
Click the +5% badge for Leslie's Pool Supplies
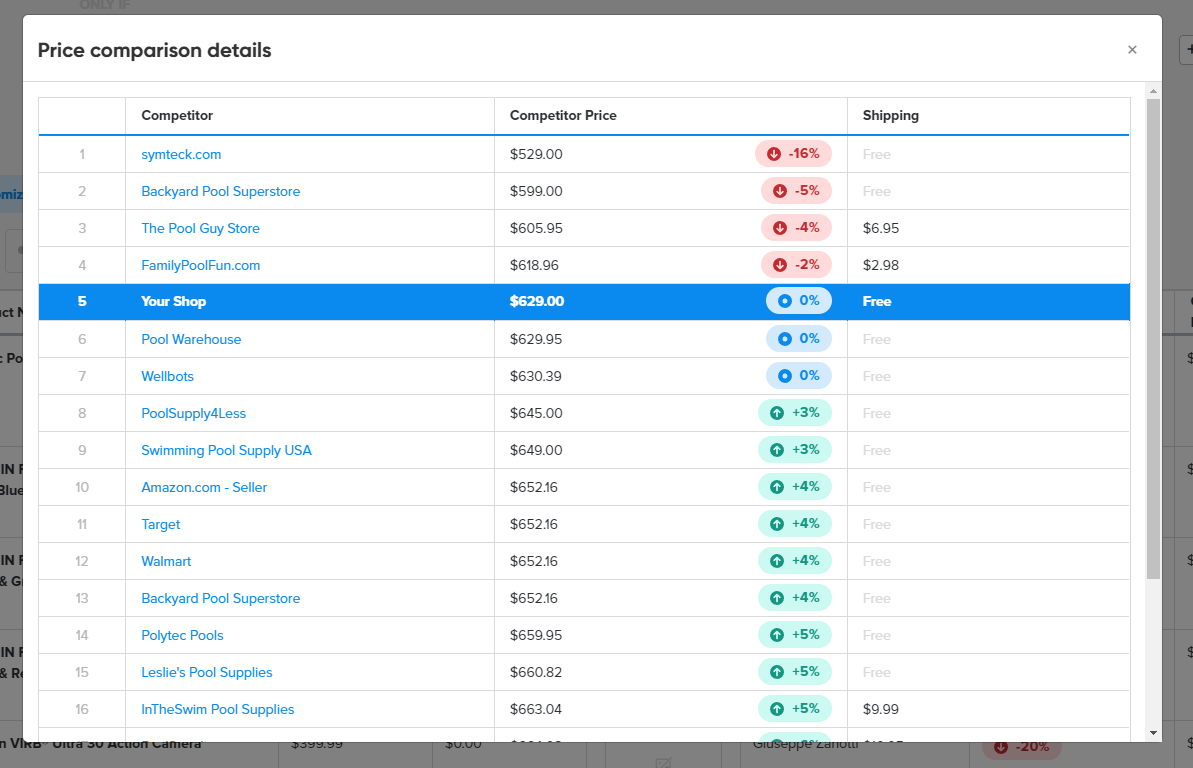(x=795, y=672)
